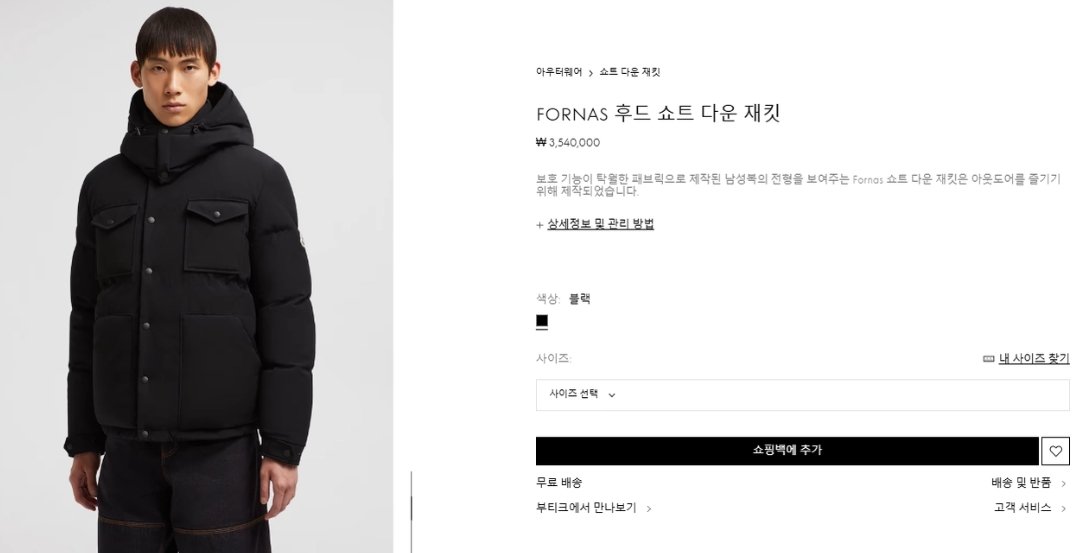Click the 부티크에서 만나보기 link
This screenshot has width=1079, height=553.
[586, 508]
